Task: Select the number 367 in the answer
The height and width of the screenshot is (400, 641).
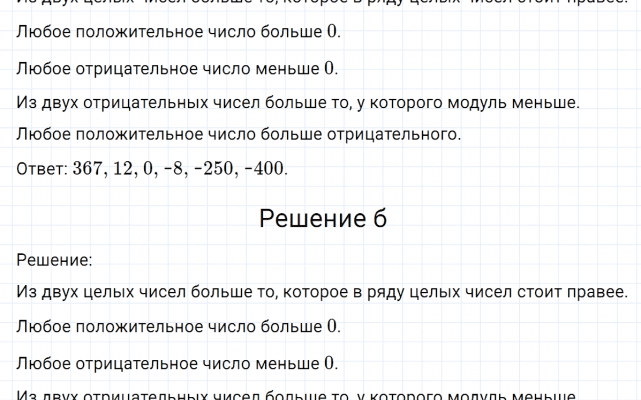Action: 90,168
